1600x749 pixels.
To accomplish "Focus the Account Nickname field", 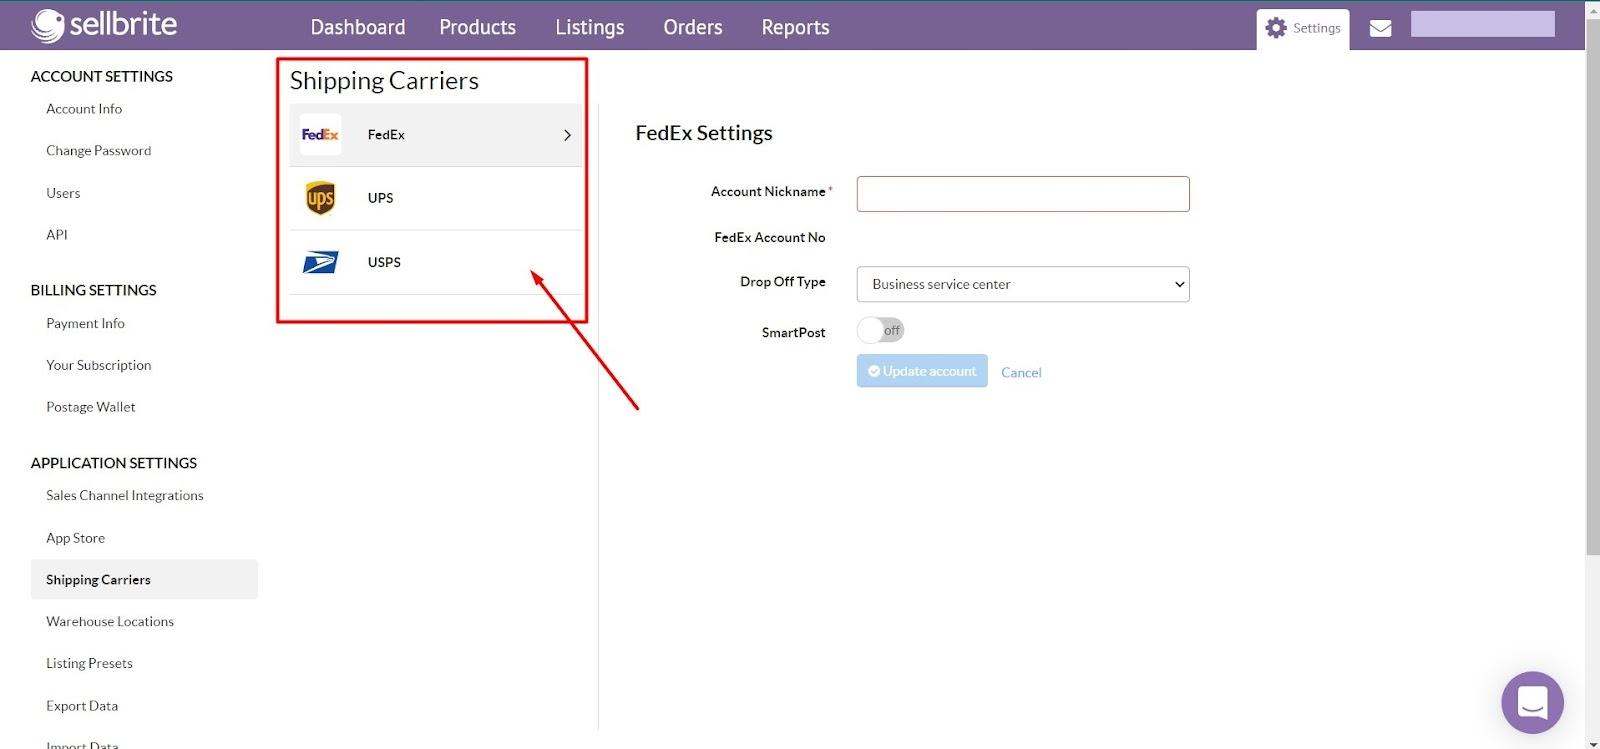I will click(1023, 194).
